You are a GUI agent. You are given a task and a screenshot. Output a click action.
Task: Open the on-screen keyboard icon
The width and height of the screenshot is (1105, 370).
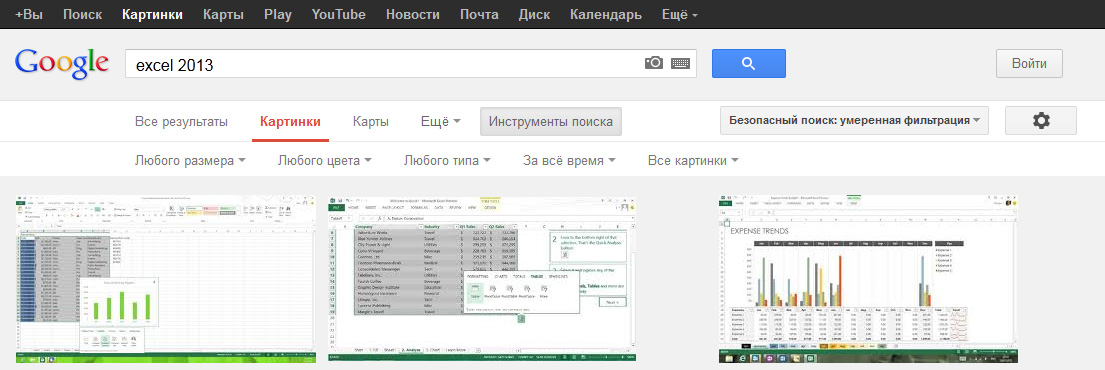(x=680, y=63)
